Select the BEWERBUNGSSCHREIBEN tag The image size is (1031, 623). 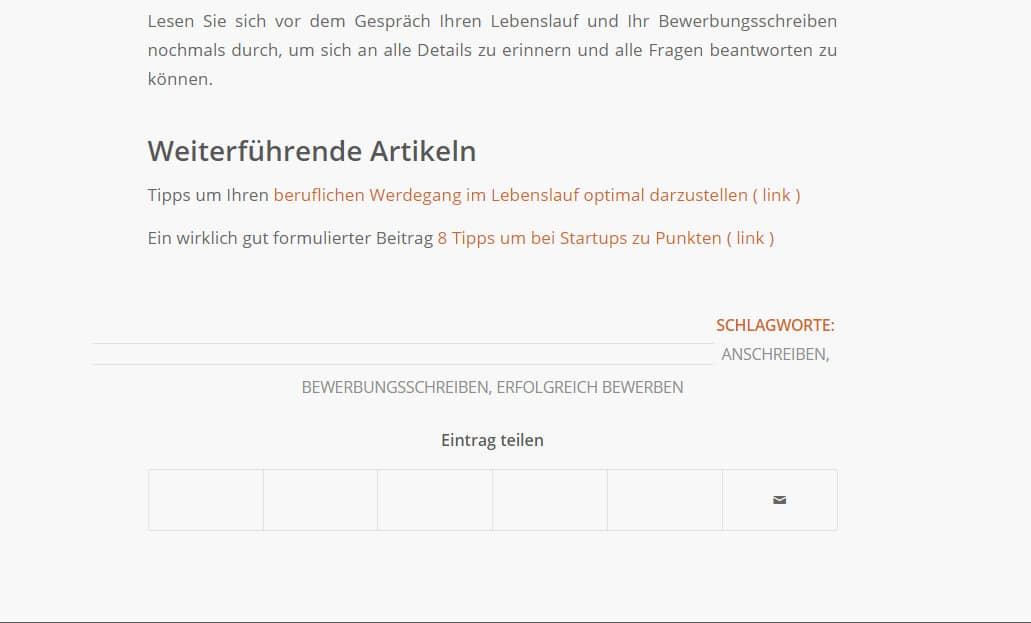(x=395, y=387)
